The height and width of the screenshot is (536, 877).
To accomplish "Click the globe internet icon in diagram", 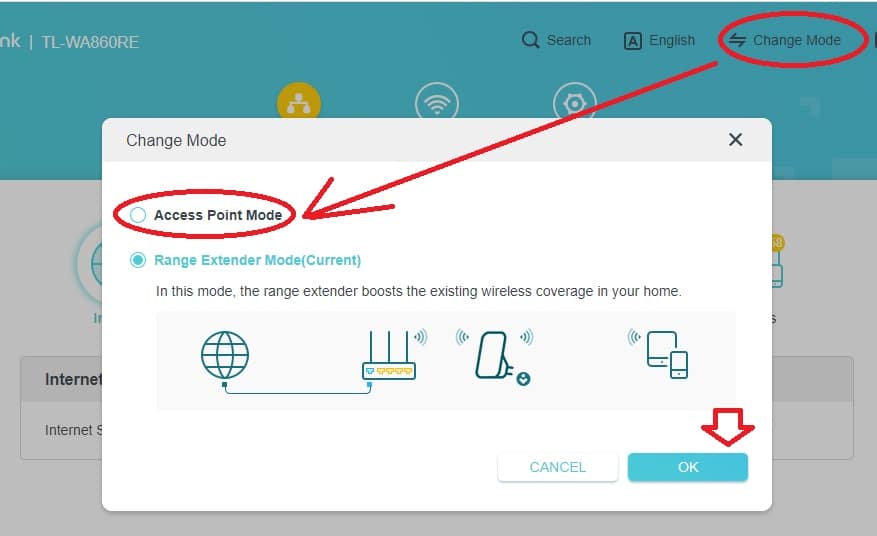I will (225, 355).
